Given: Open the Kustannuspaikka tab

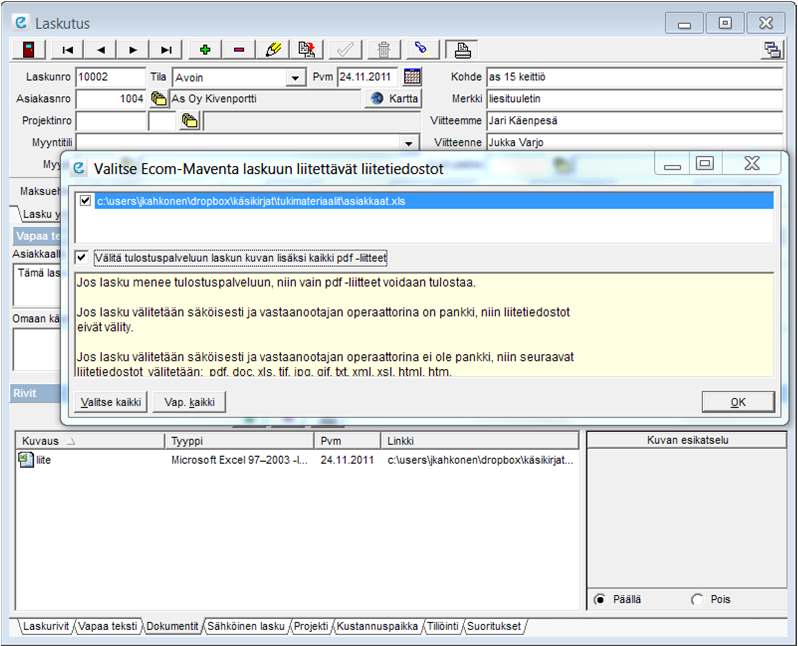Looking at the screenshot, I should [377, 626].
